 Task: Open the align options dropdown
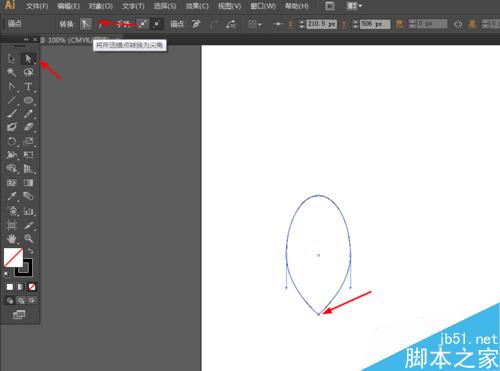(255, 24)
